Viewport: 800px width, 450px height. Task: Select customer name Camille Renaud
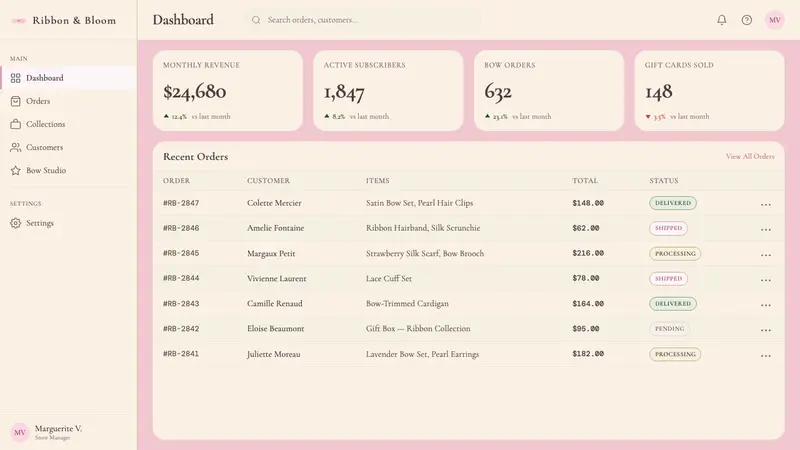(274, 304)
